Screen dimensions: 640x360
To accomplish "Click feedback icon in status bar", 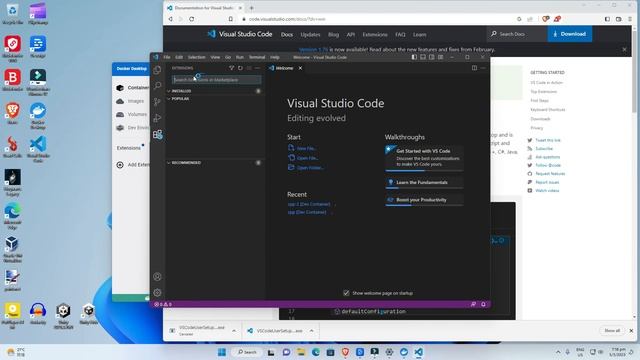I will (x=473, y=304).
